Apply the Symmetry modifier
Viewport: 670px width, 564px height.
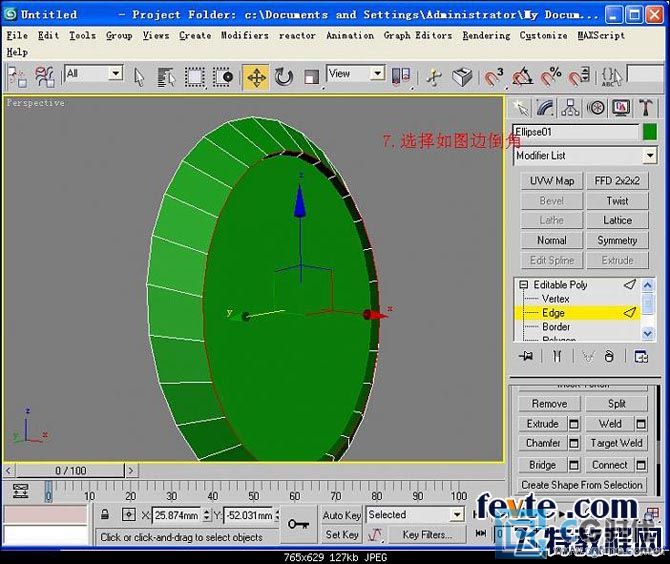click(x=617, y=240)
